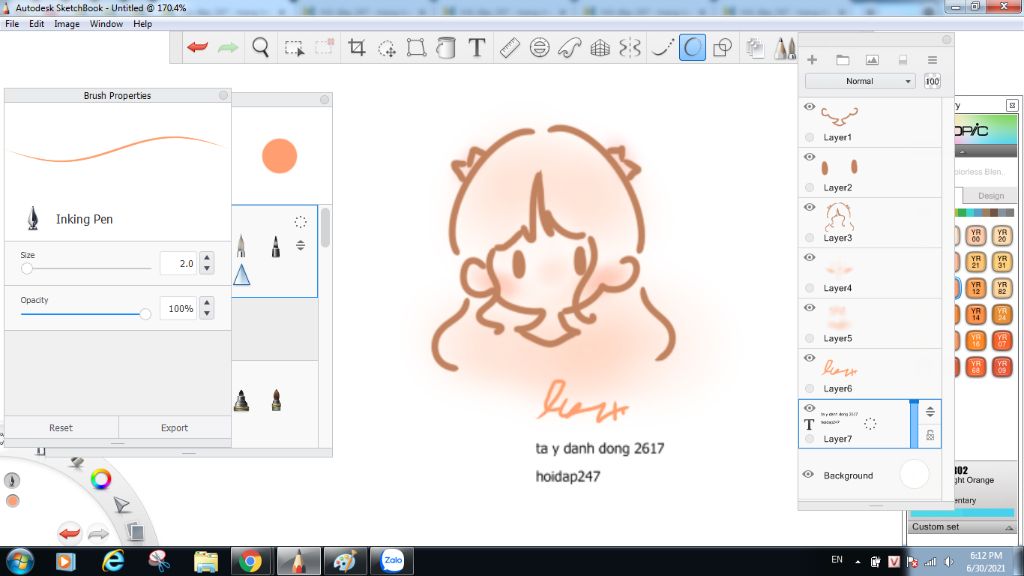Expand the Custom set panel arrow

(x=1009, y=527)
